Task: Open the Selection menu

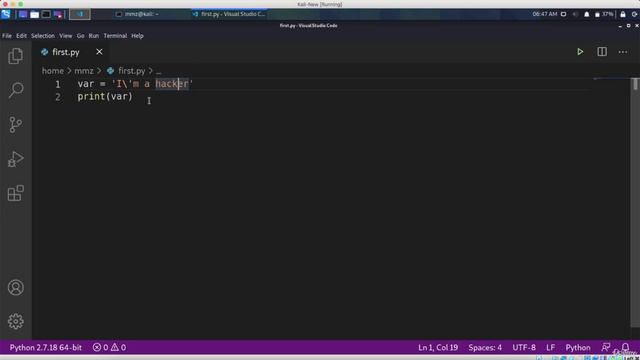Action: tap(43, 36)
